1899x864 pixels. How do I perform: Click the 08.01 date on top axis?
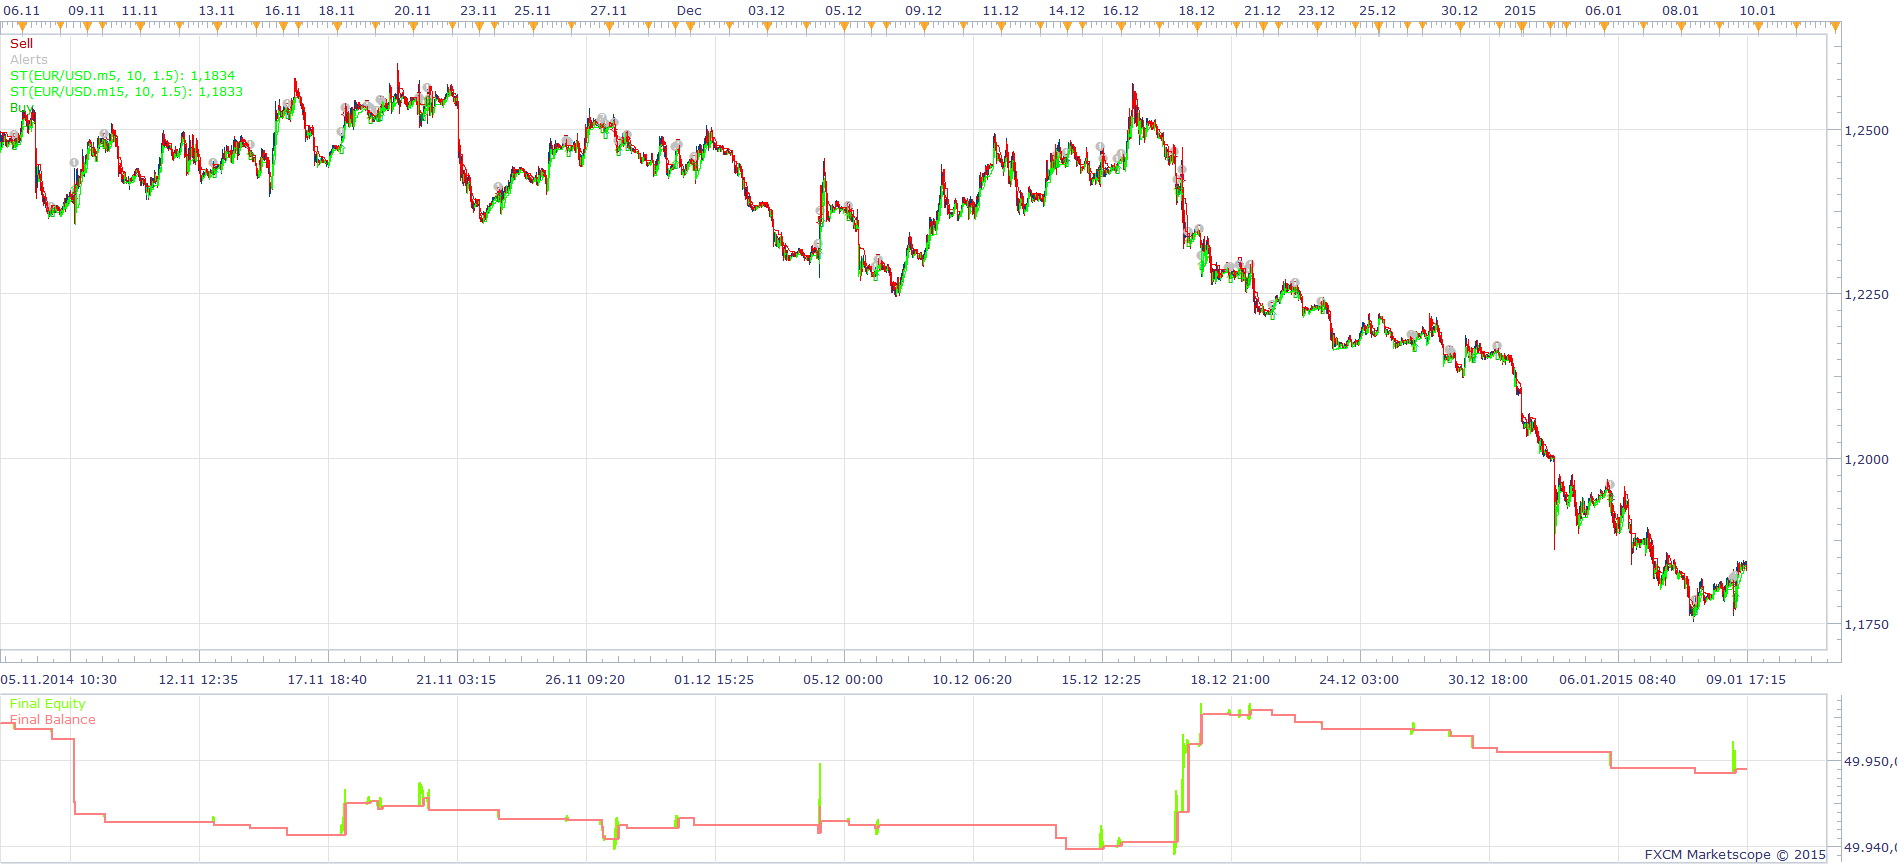1680,11
